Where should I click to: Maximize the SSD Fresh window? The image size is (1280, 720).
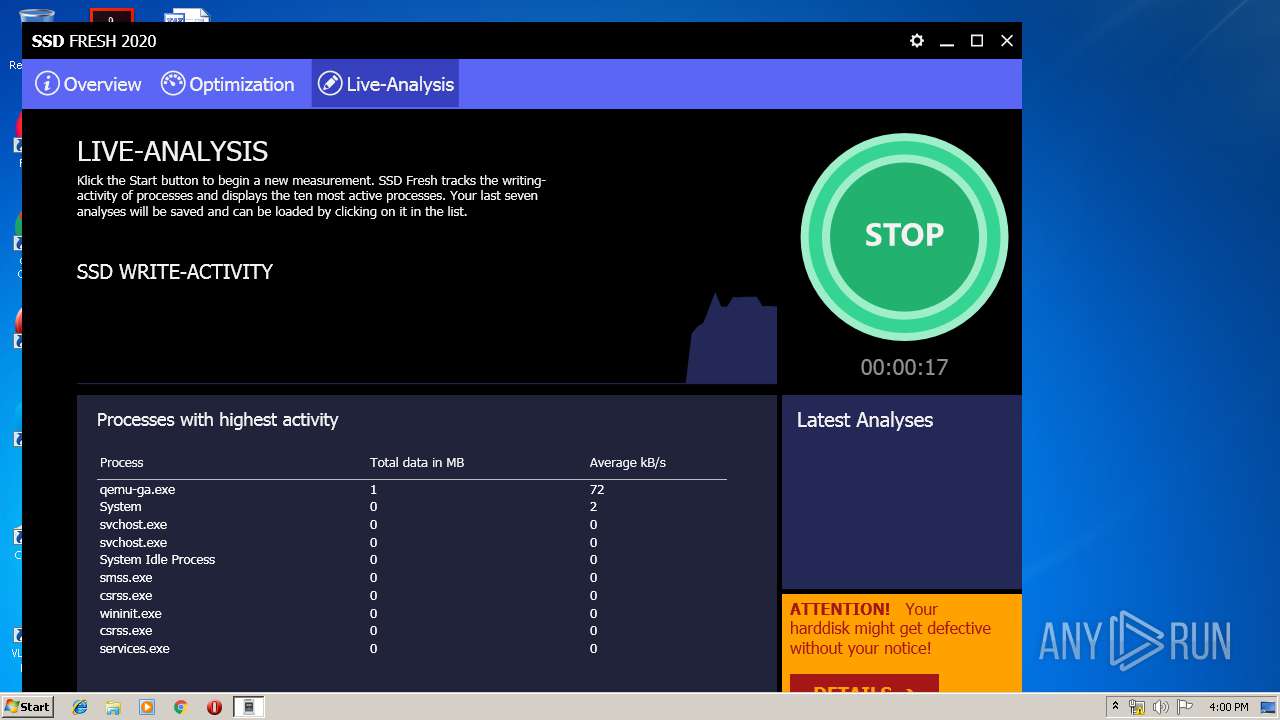point(977,41)
